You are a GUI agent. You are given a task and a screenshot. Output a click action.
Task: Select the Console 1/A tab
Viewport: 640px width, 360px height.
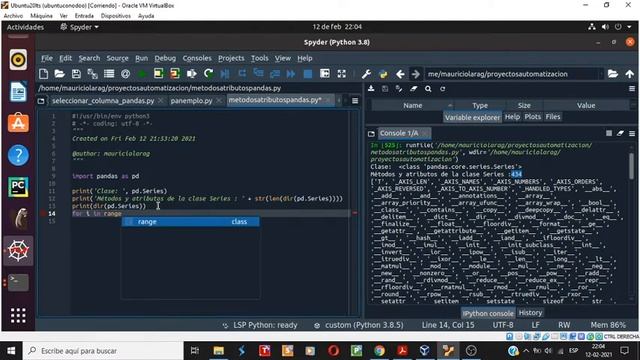[399, 133]
